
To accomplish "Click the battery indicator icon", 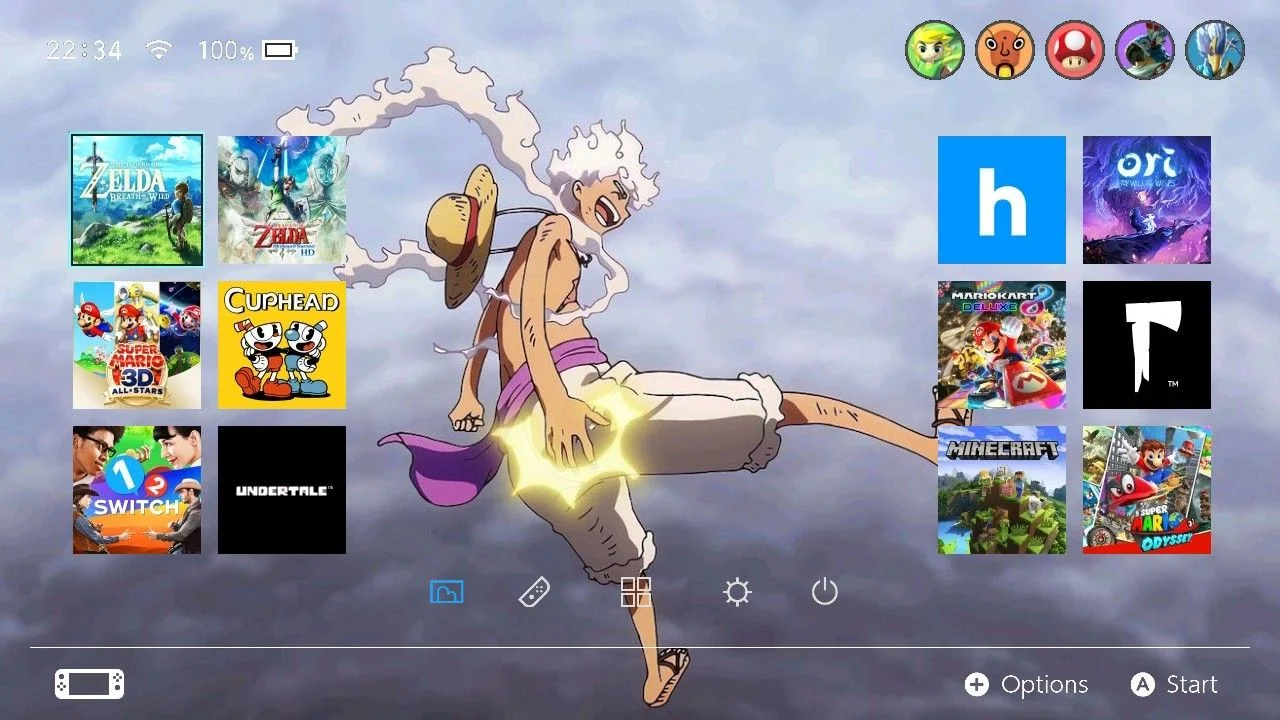I will coord(280,49).
